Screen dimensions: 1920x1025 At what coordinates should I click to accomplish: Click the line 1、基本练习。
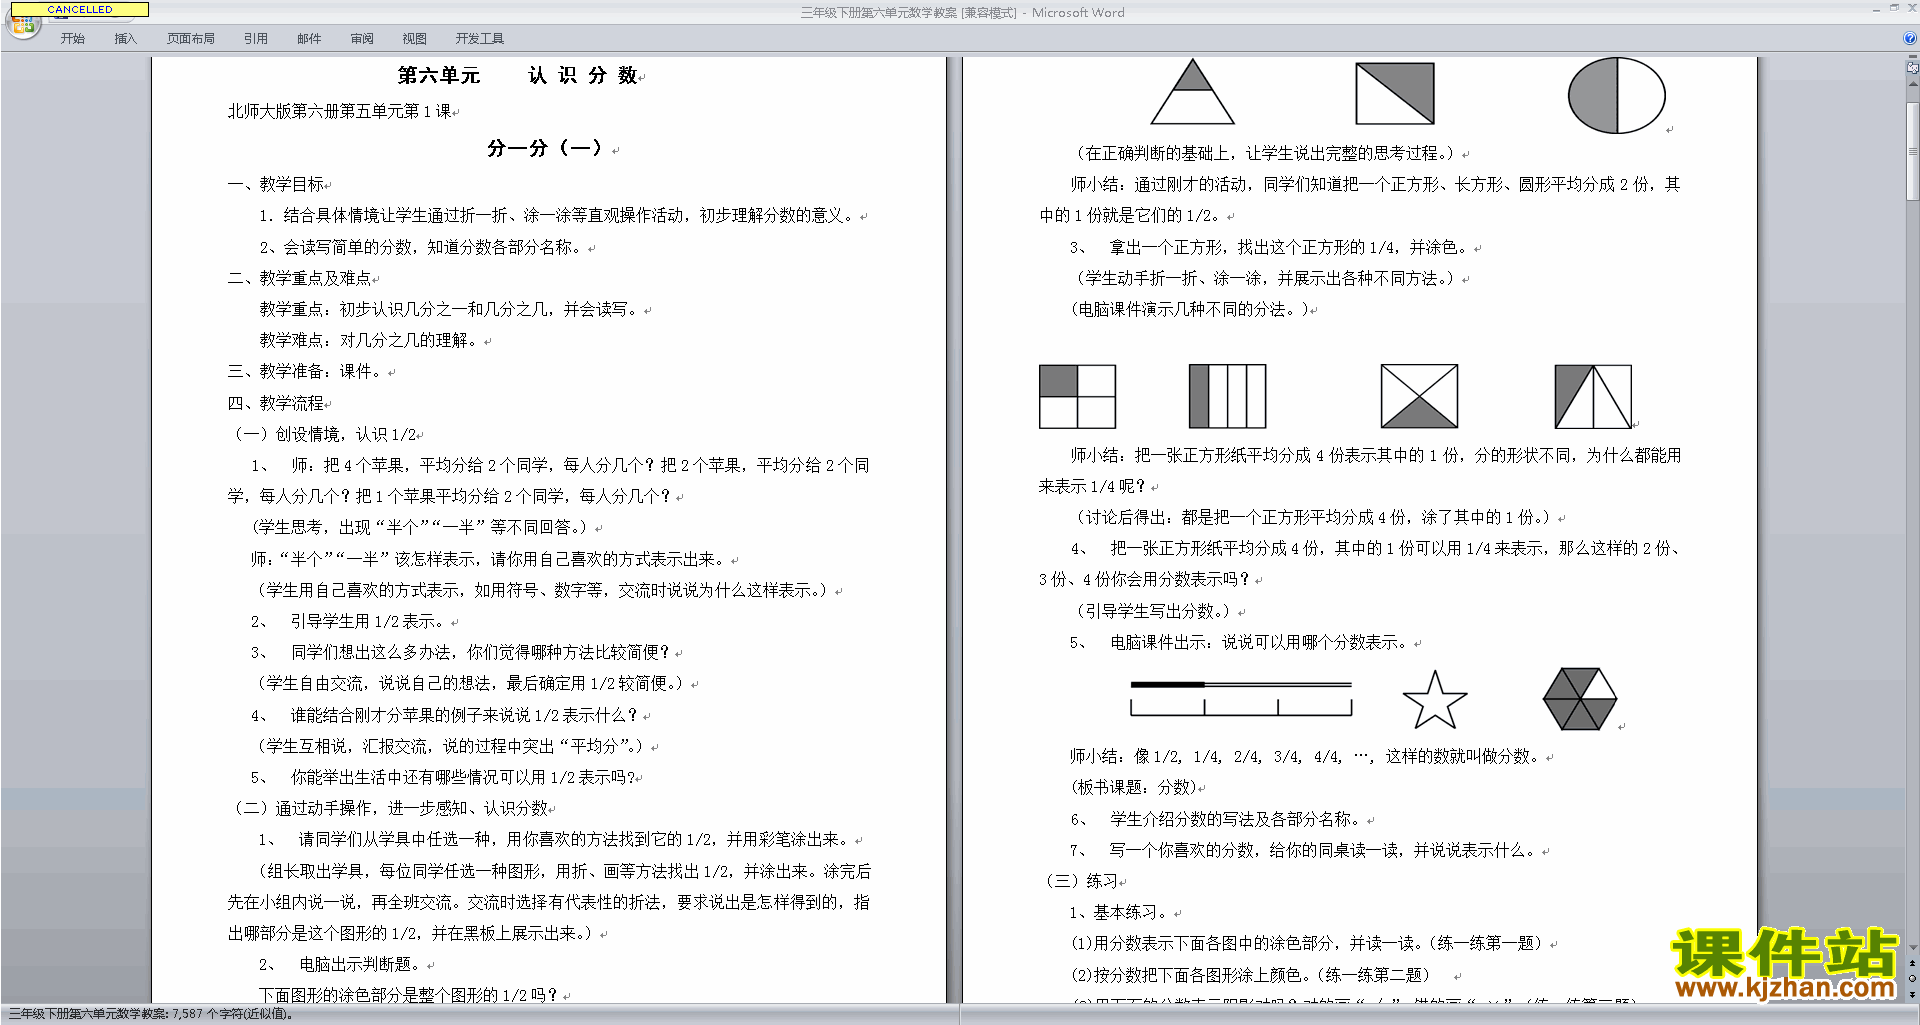click(1120, 912)
